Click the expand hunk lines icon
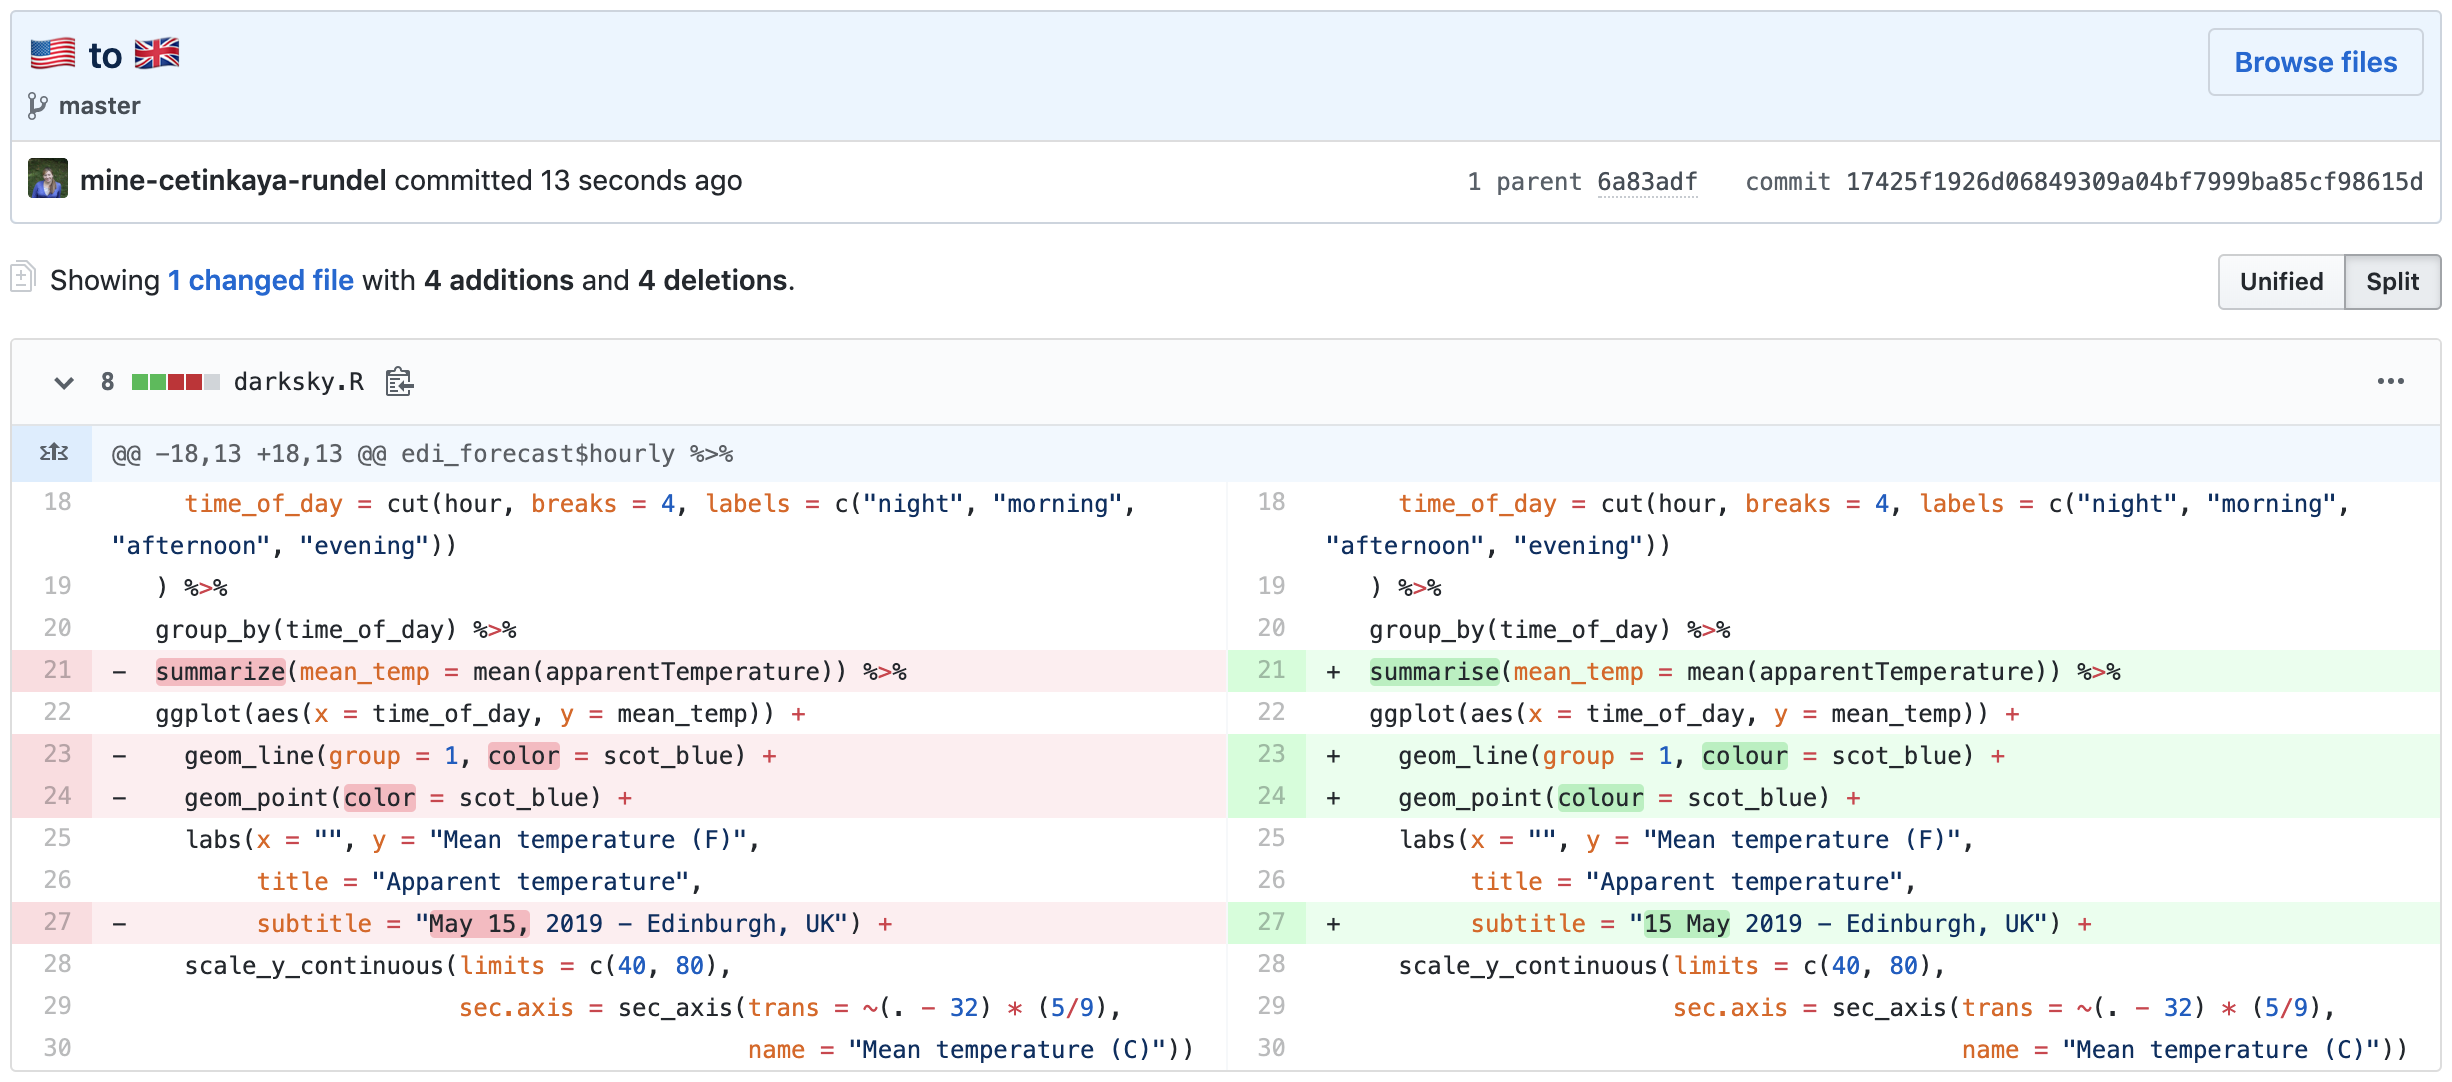 (x=53, y=453)
